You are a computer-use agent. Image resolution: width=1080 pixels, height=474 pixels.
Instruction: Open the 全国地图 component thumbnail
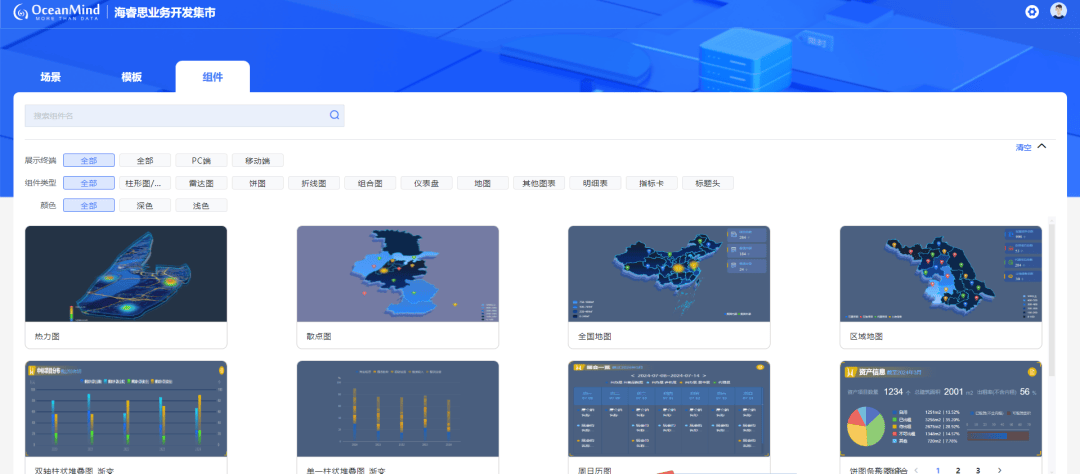click(x=669, y=274)
